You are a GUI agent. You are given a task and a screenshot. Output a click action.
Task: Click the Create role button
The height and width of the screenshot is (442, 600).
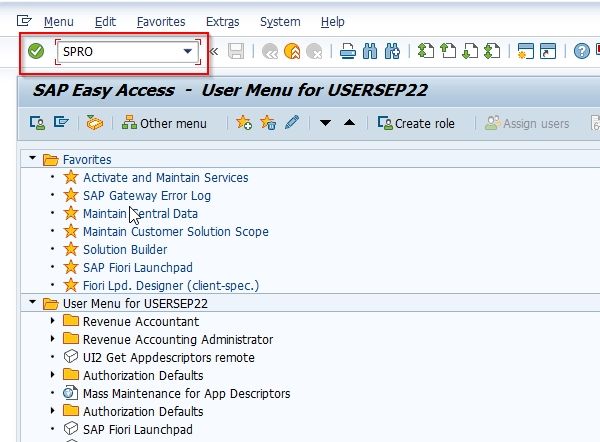point(416,123)
